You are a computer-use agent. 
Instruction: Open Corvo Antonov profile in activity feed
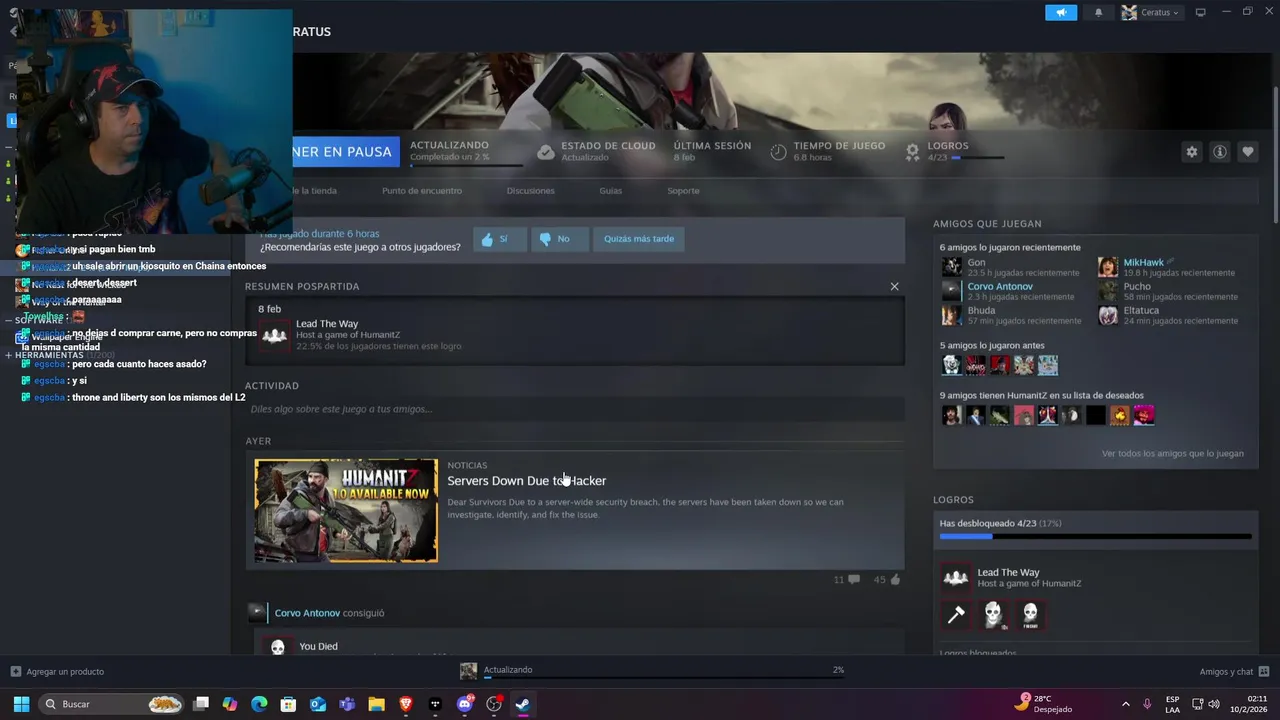307,613
